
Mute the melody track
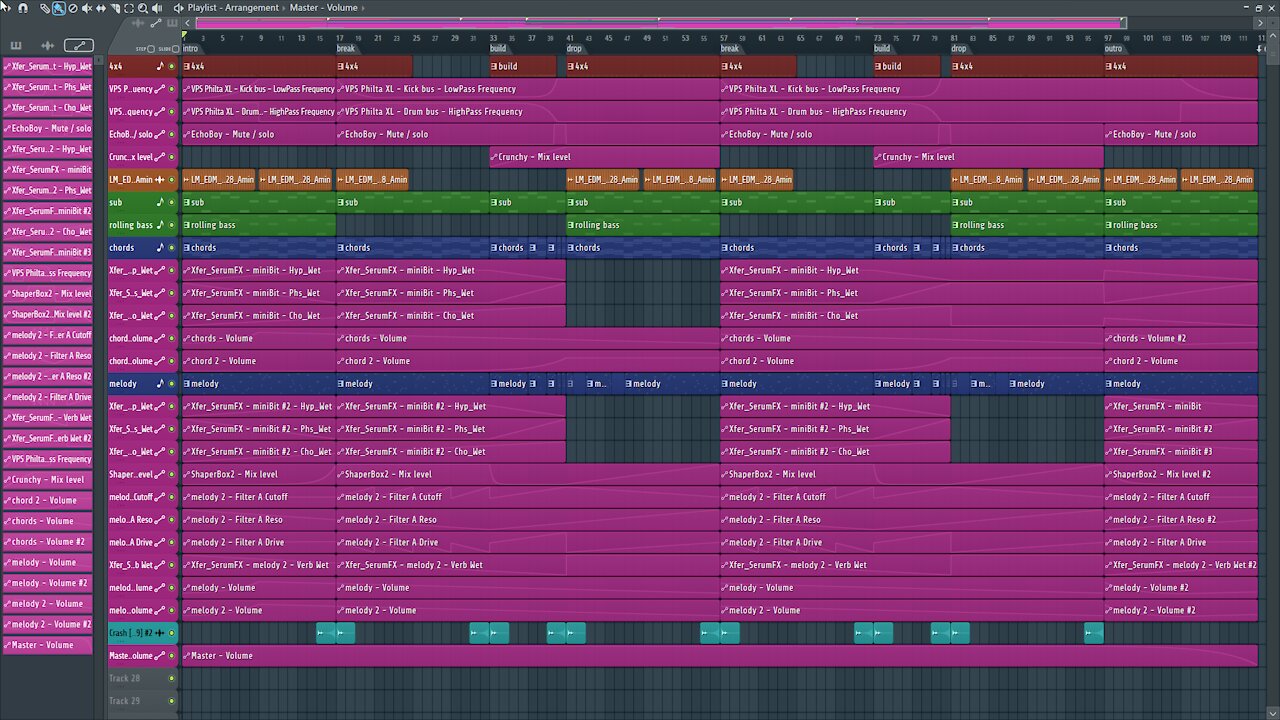pos(172,383)
